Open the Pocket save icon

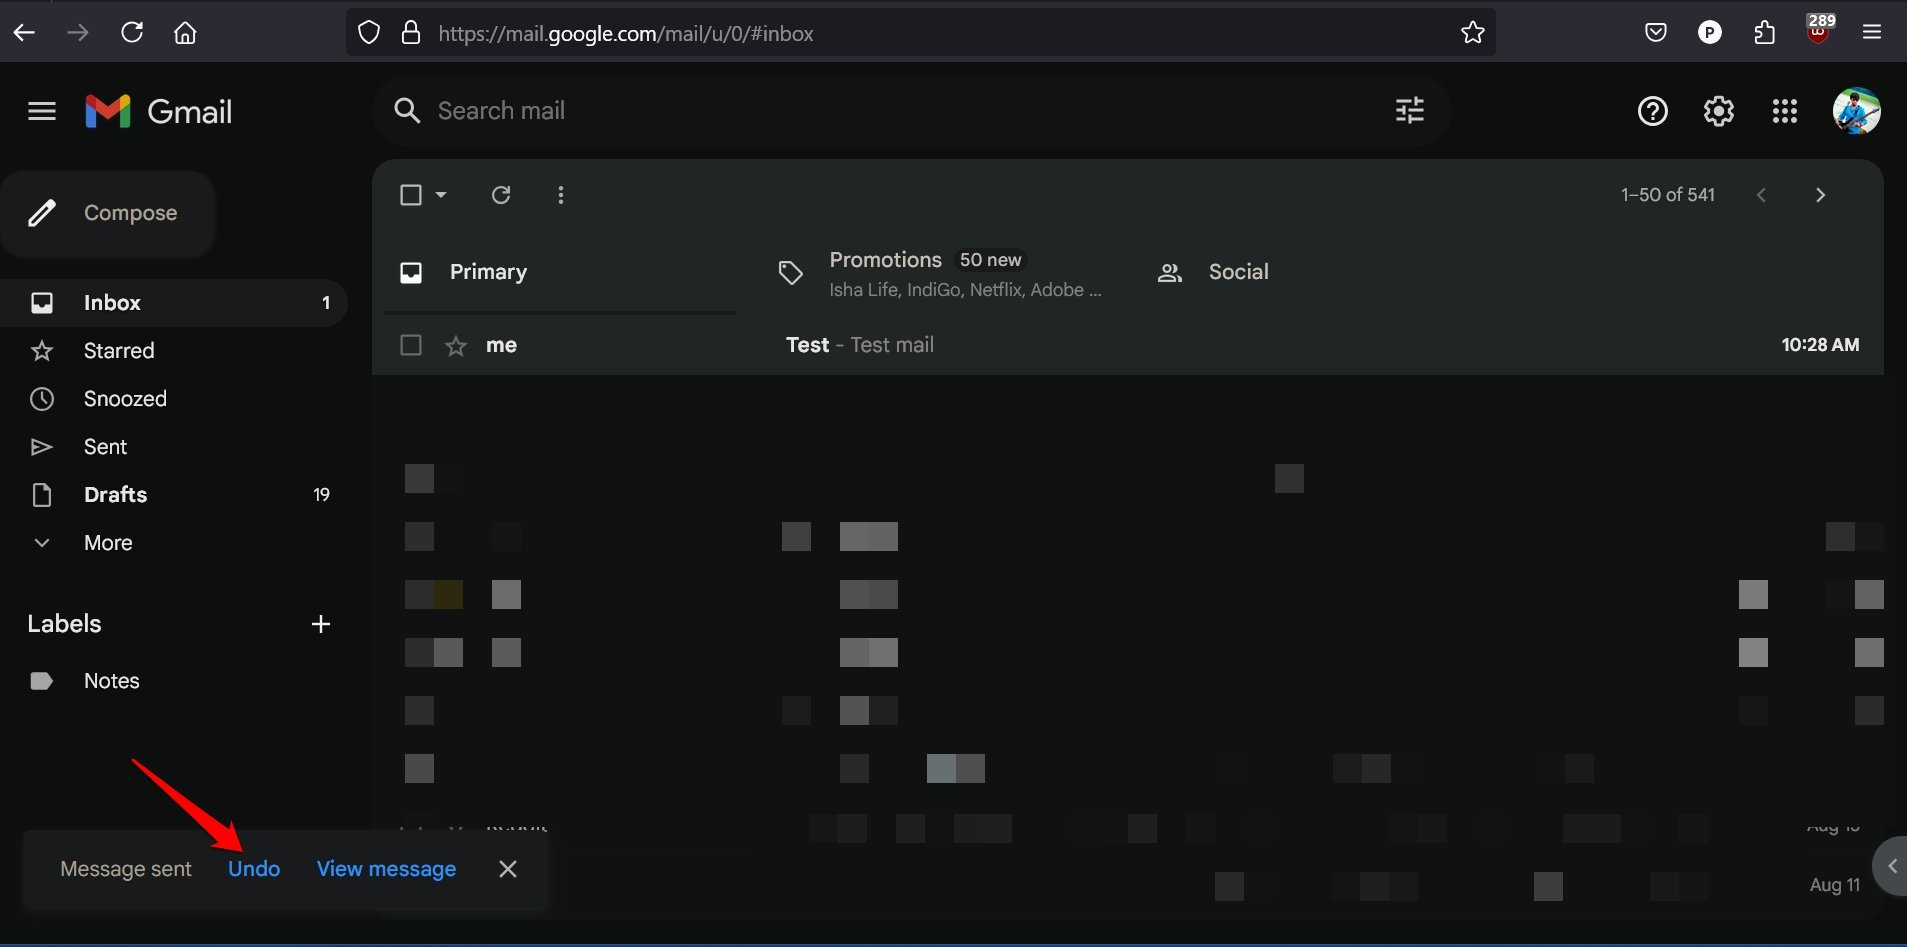[x=1656, y=33]
